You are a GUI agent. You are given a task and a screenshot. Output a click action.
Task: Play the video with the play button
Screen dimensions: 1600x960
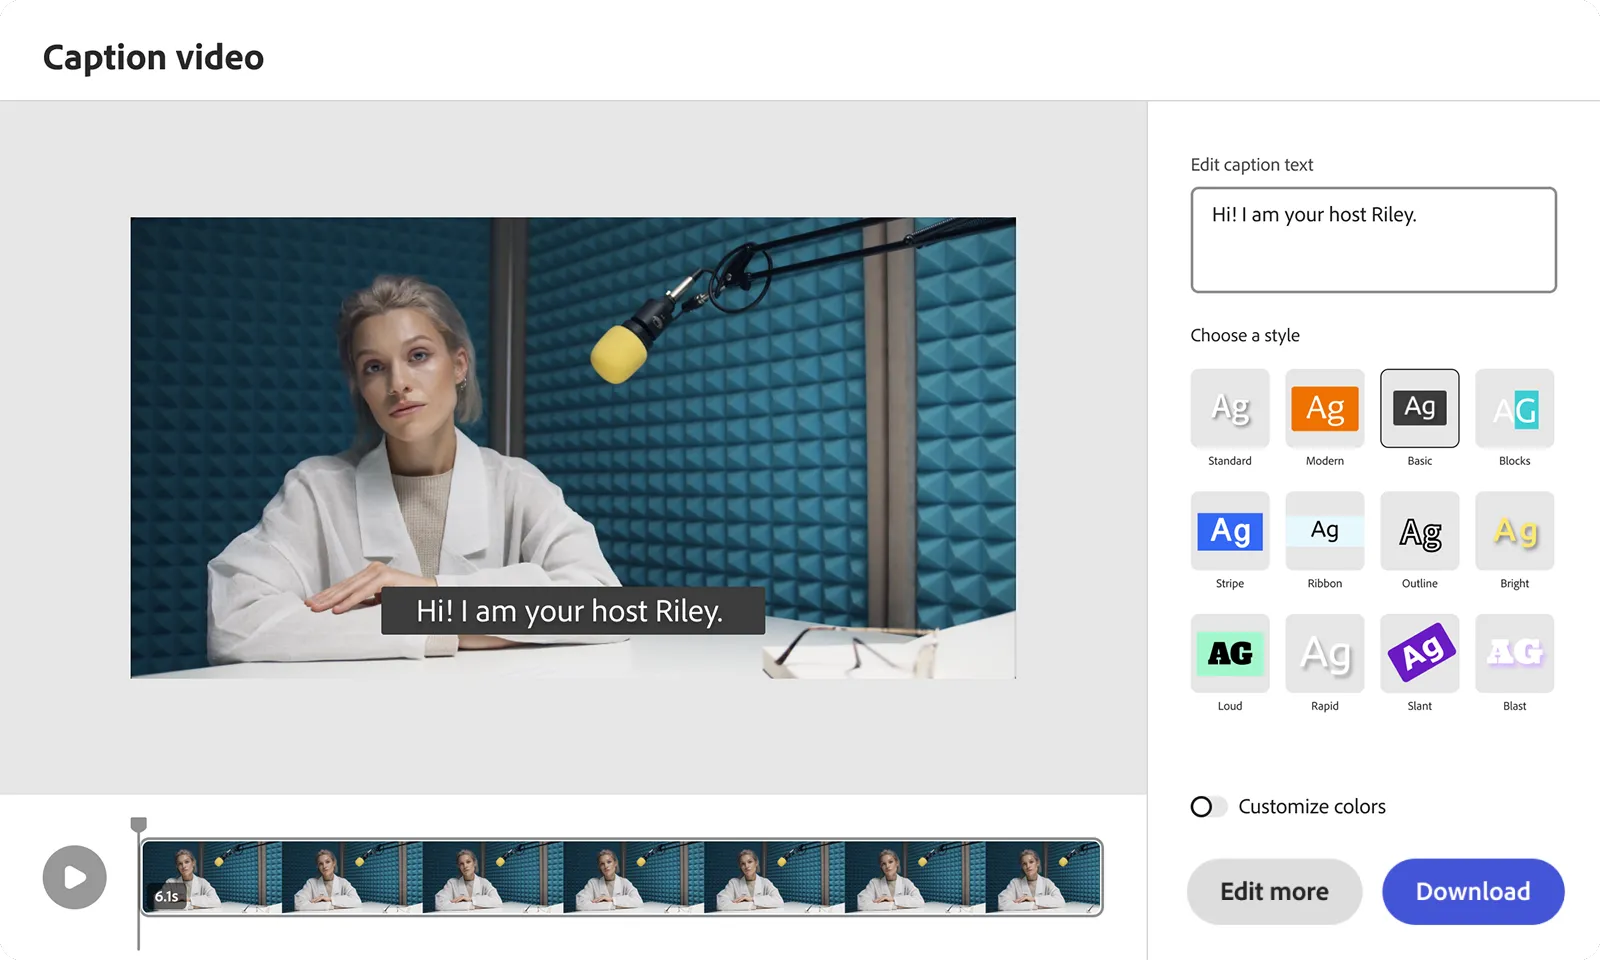click(75, 877)
